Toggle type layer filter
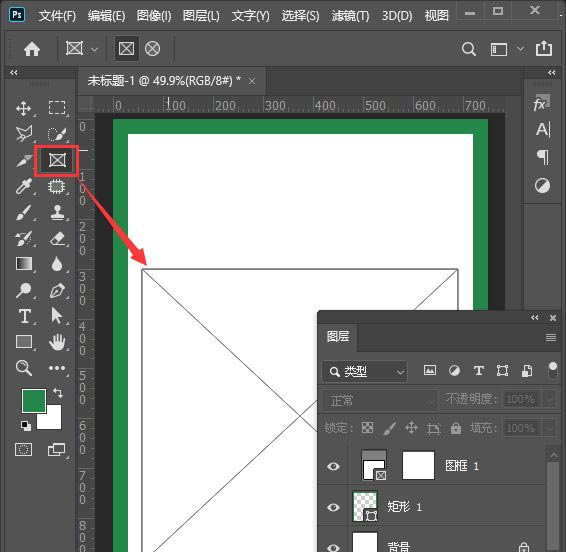This screenshot has height=552, width=566. pos(479,370)
